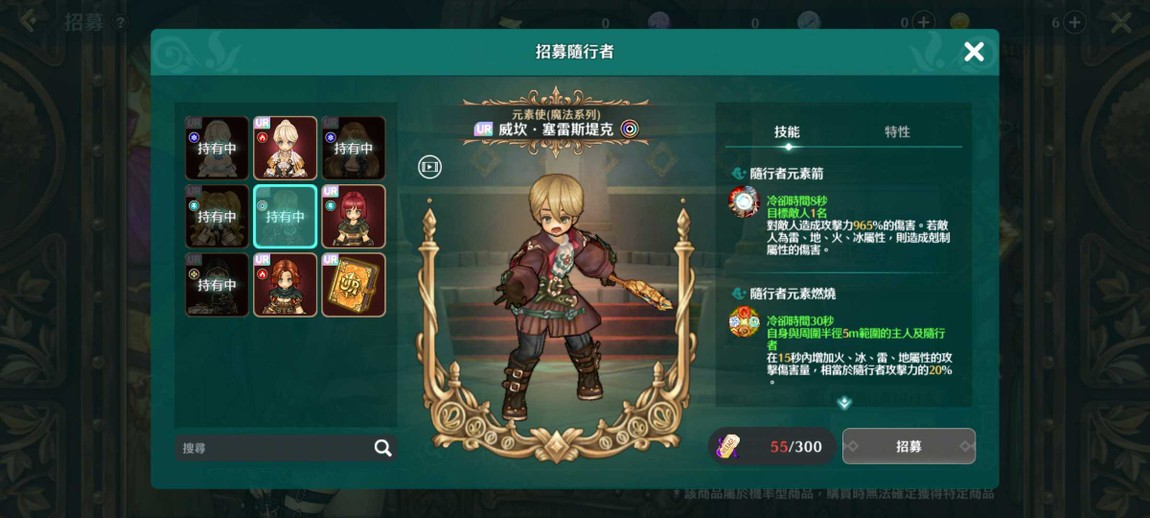This screenshot has width=1150, height=518.
Task: Select the golden UR book thumbnail
Action: [x=354, y=285]
